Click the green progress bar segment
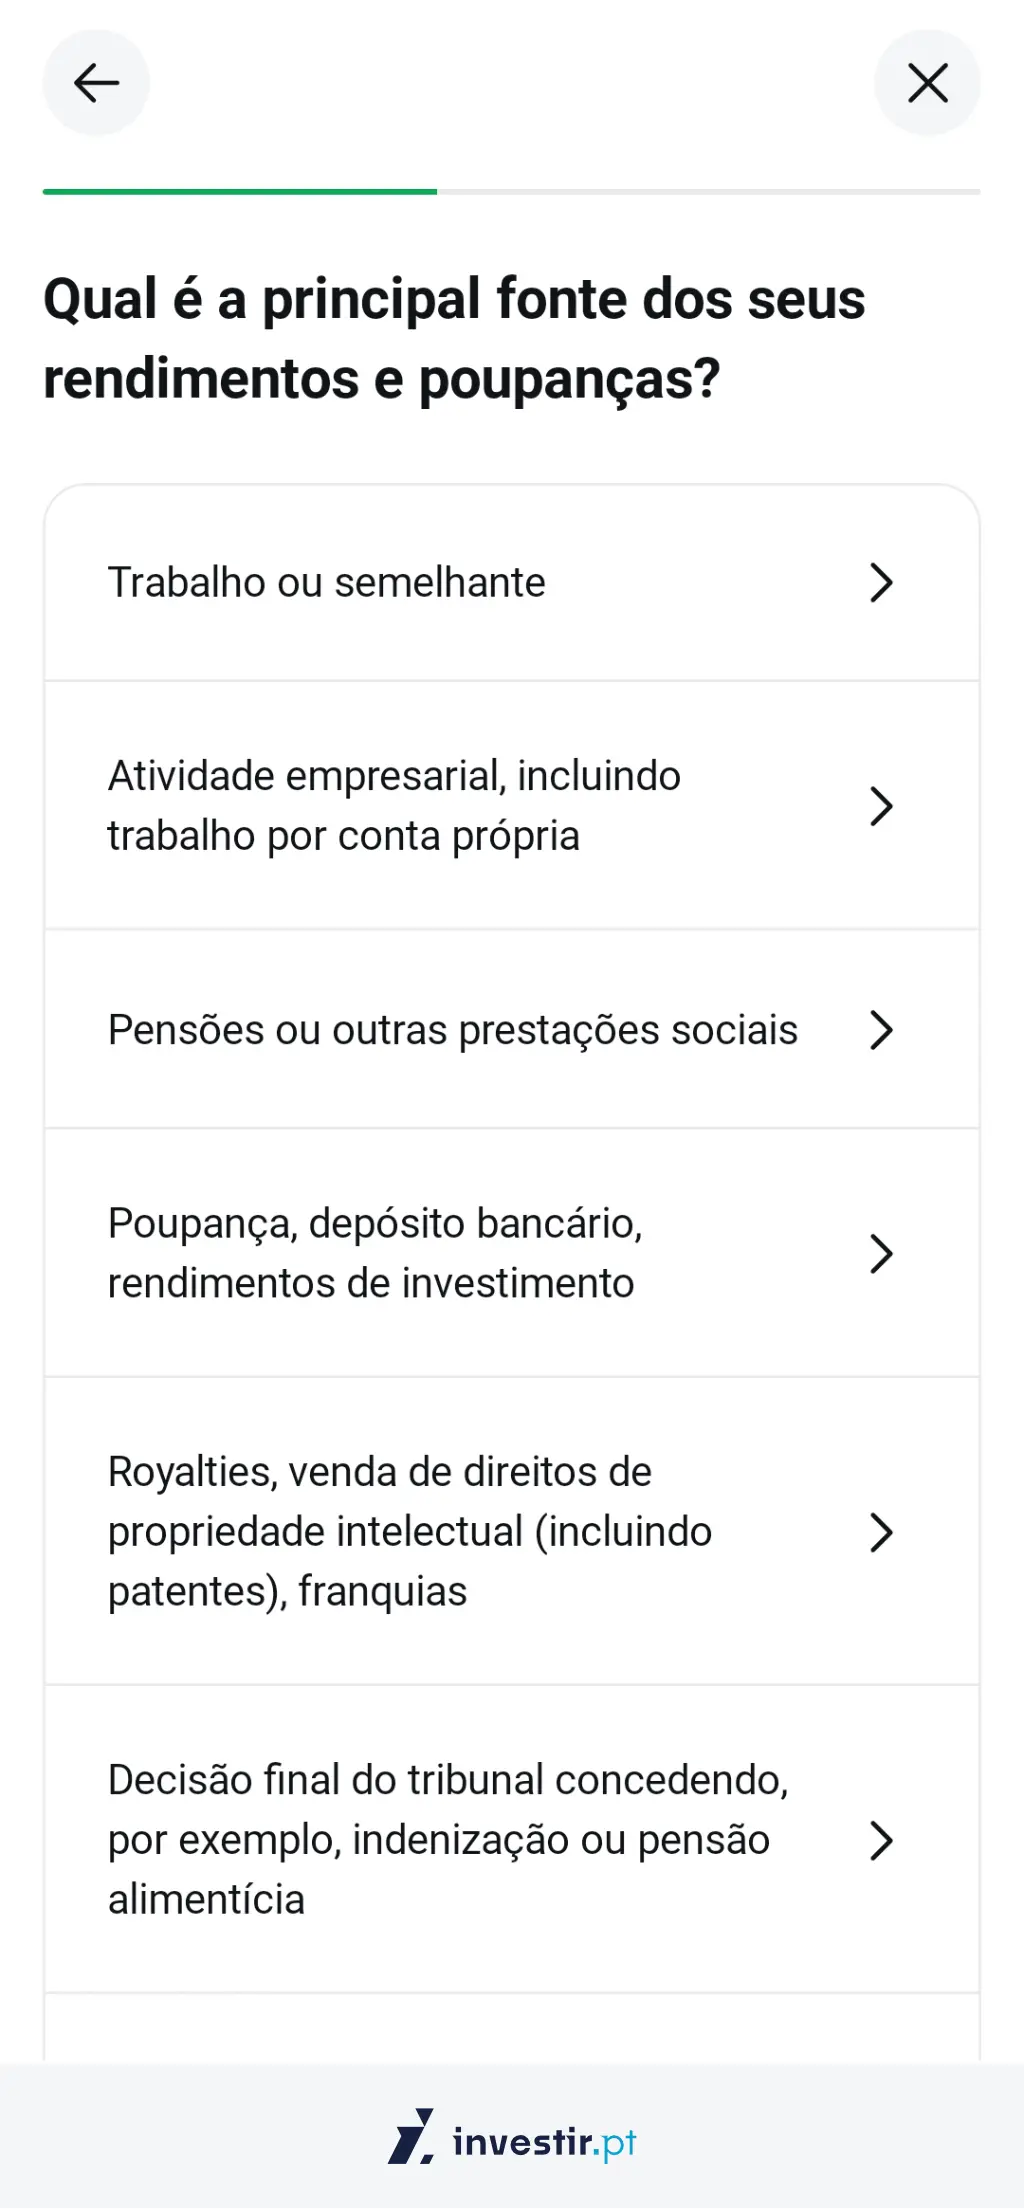Image resolution: width=1024 pixels, height=2209 pixels. click(240, 191)
